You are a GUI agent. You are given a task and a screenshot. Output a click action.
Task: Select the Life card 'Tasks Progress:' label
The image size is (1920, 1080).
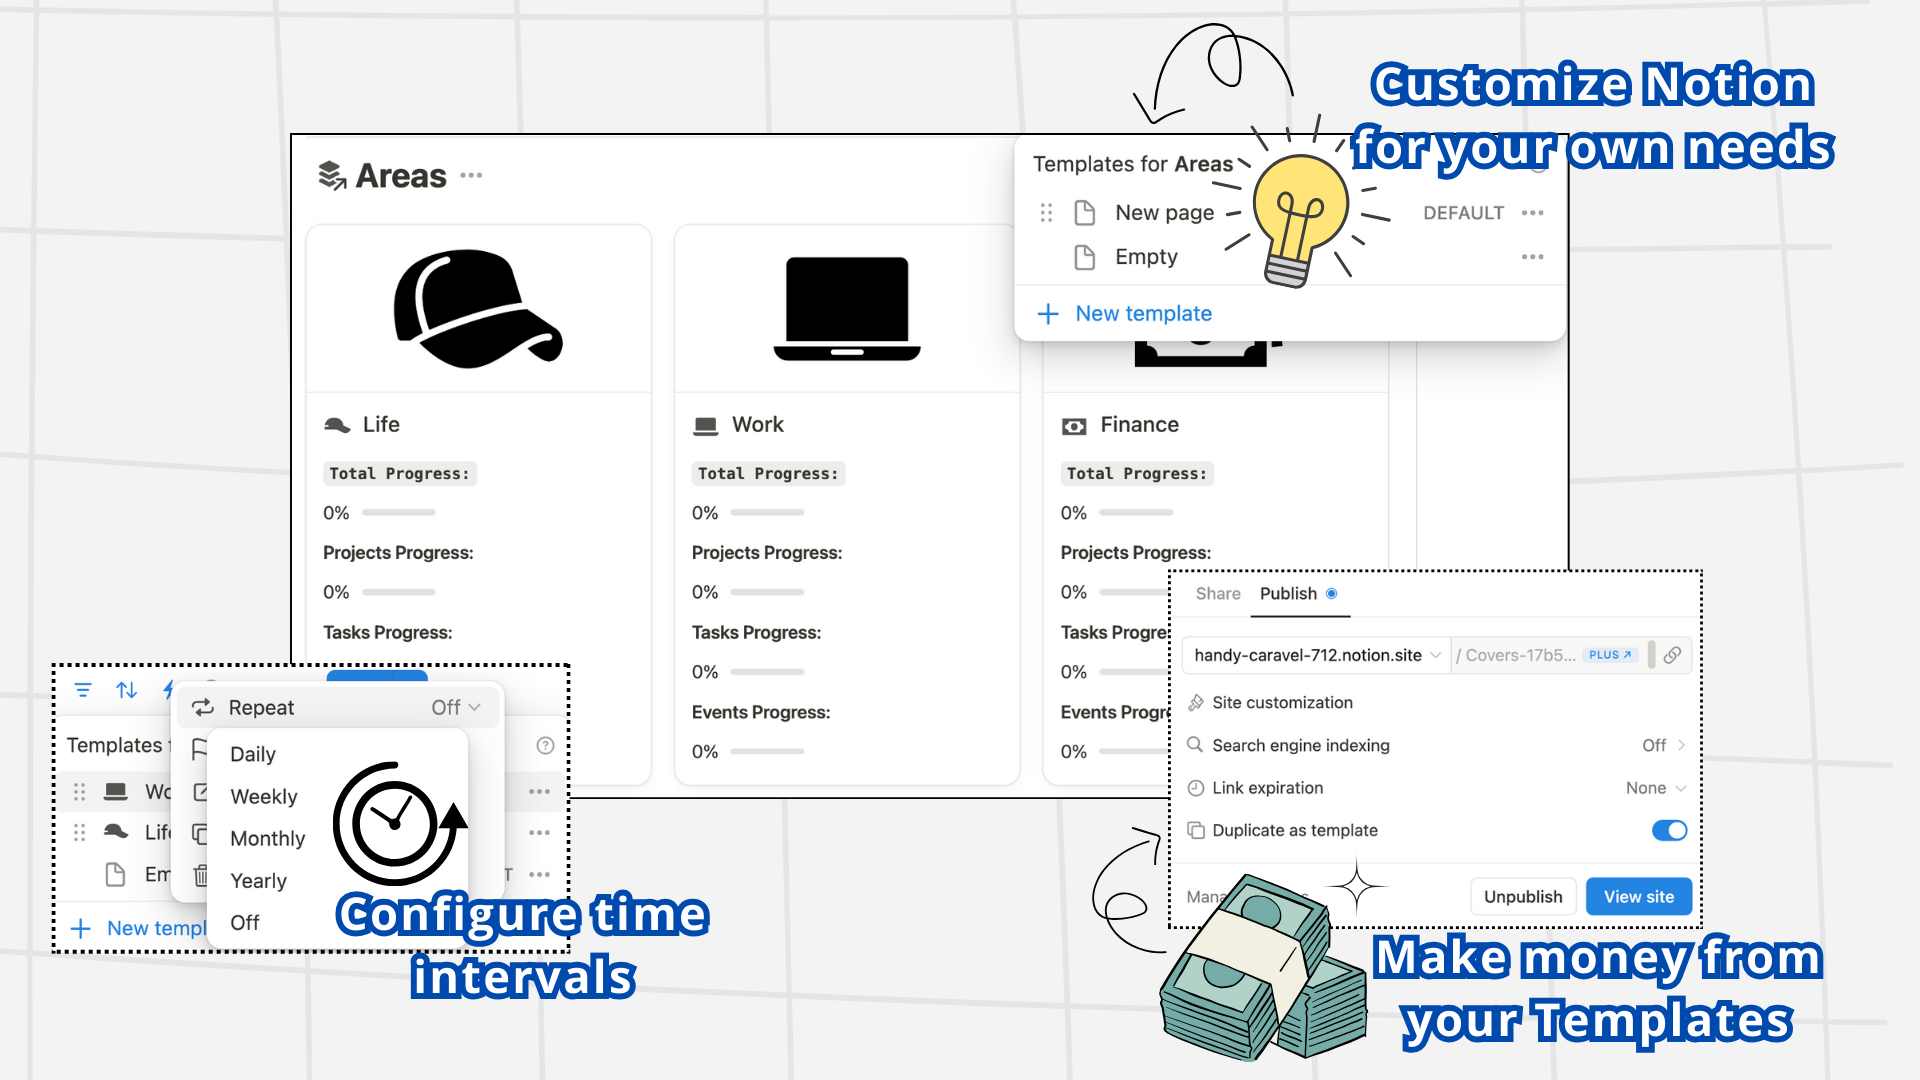(387, 632)
